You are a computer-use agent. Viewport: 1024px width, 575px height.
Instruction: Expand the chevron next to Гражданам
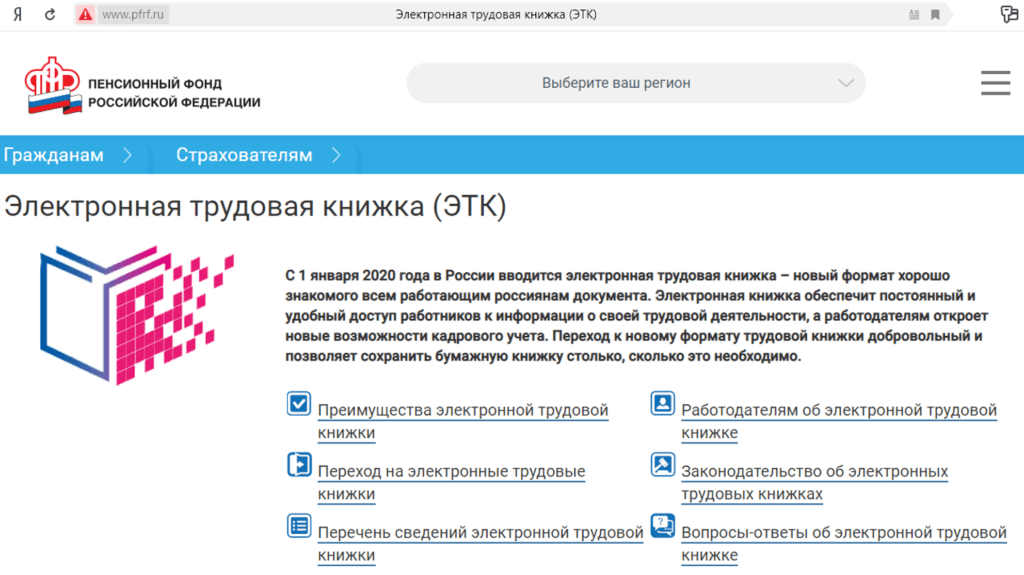[127, 155]
